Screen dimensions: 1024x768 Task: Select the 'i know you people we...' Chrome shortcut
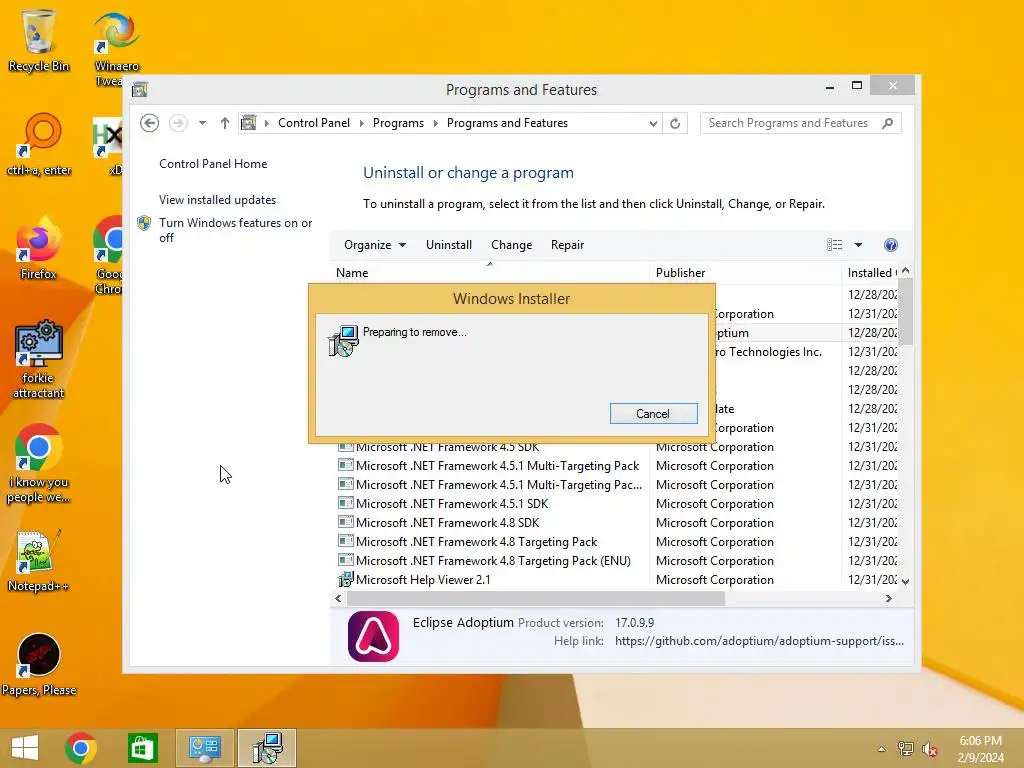[39, 464]
